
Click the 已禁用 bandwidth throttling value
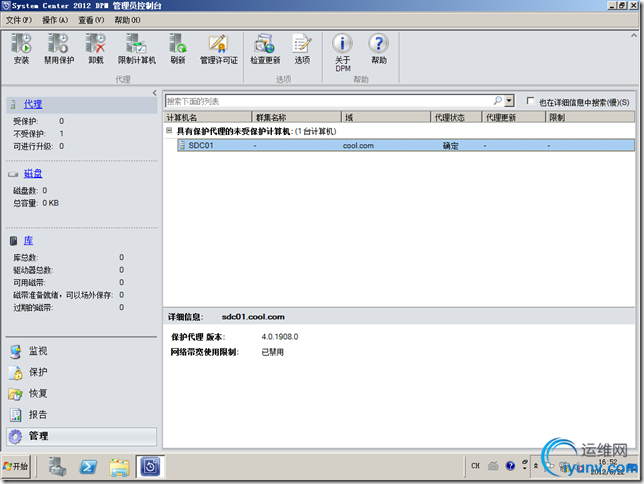point(273,353)
